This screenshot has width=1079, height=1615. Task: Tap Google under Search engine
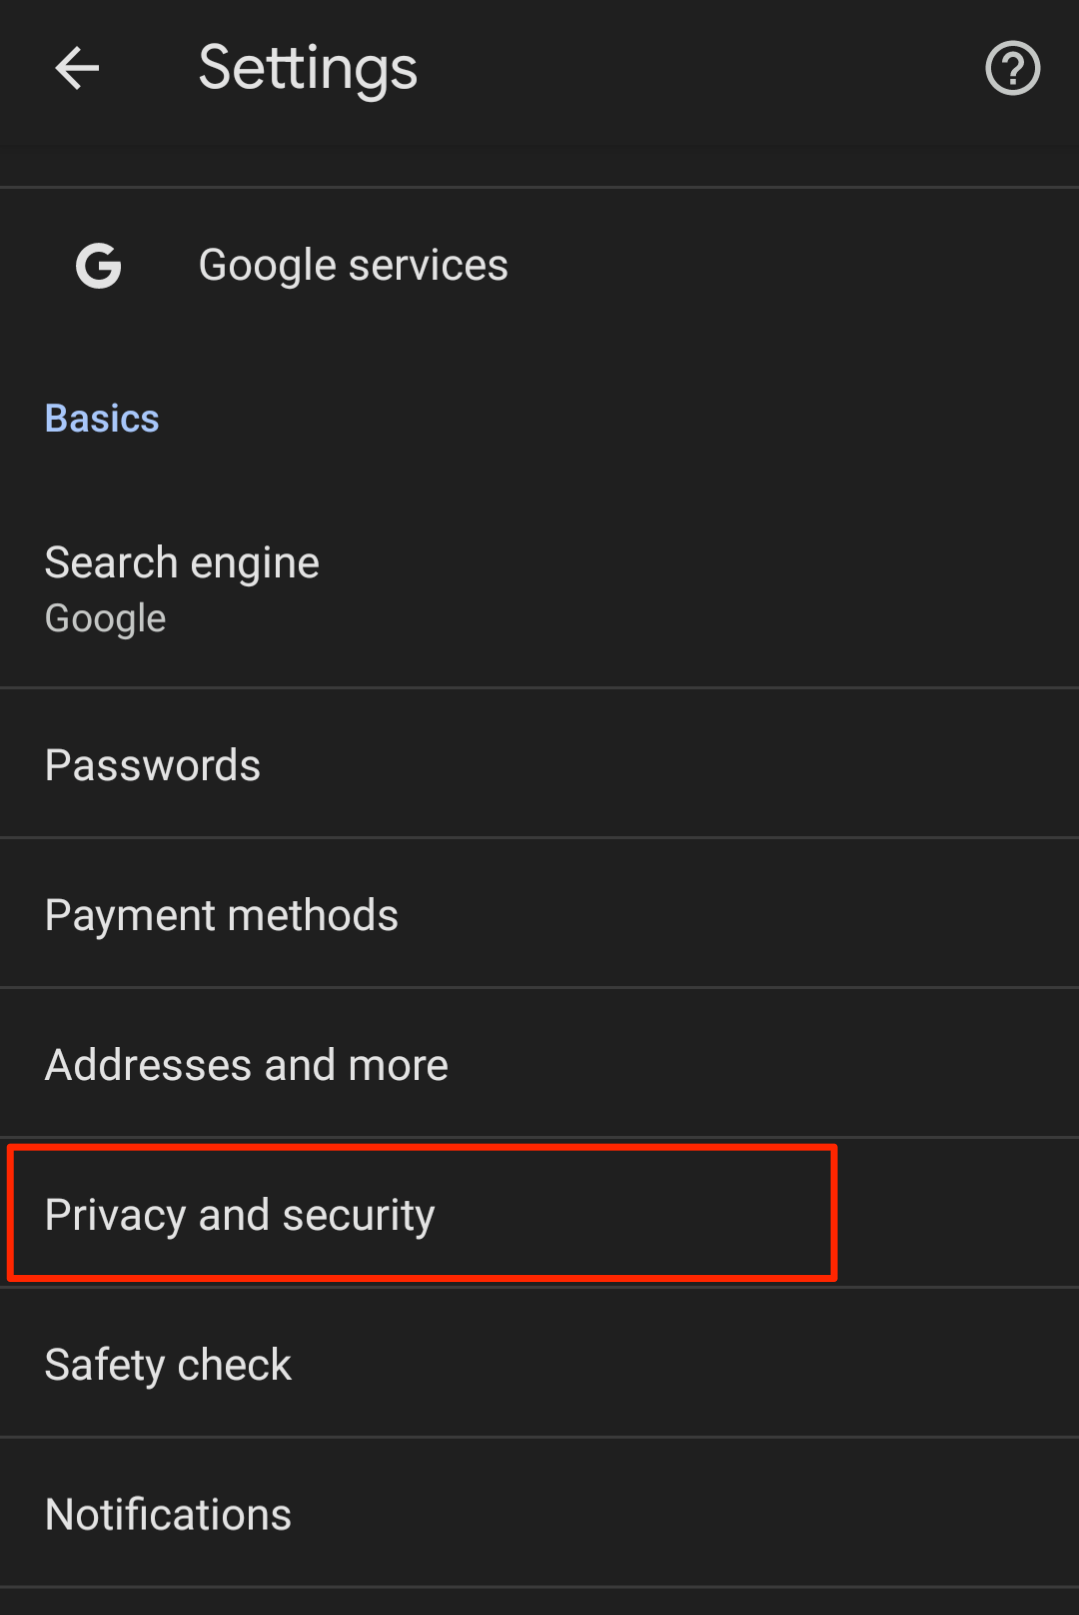[105, 617]
